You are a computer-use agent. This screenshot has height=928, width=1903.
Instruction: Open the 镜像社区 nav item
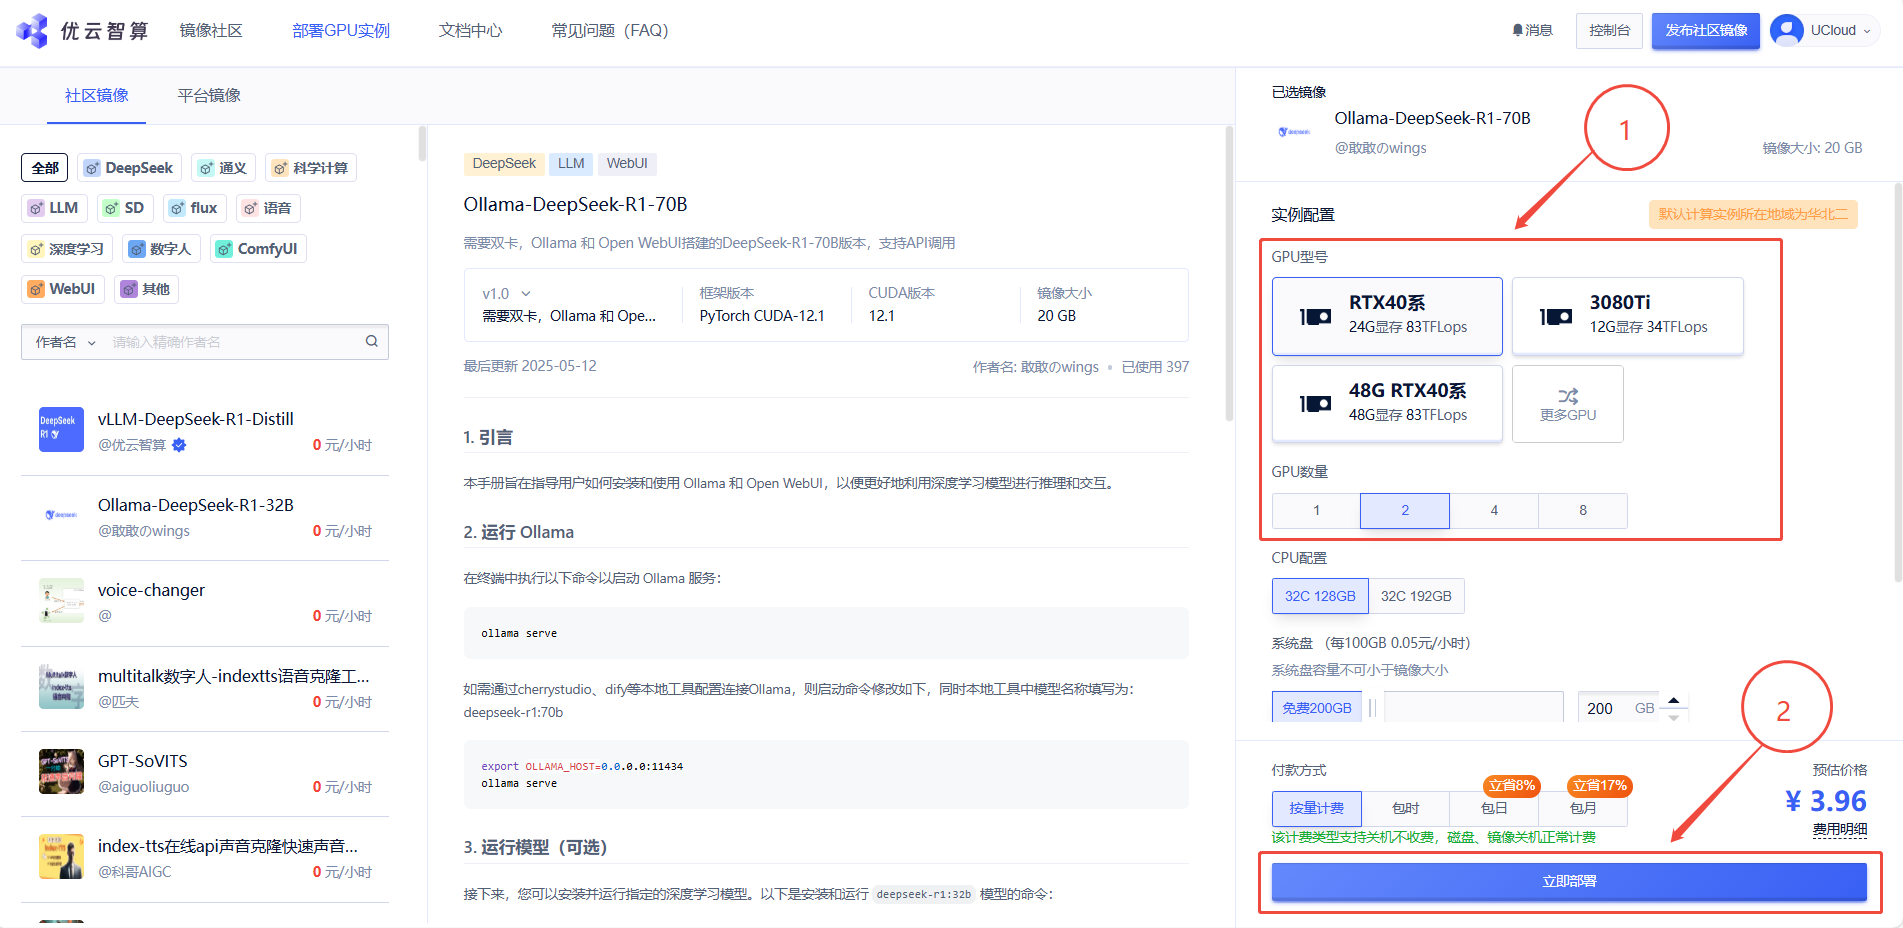pyautogui.click(x=211, y=31)
